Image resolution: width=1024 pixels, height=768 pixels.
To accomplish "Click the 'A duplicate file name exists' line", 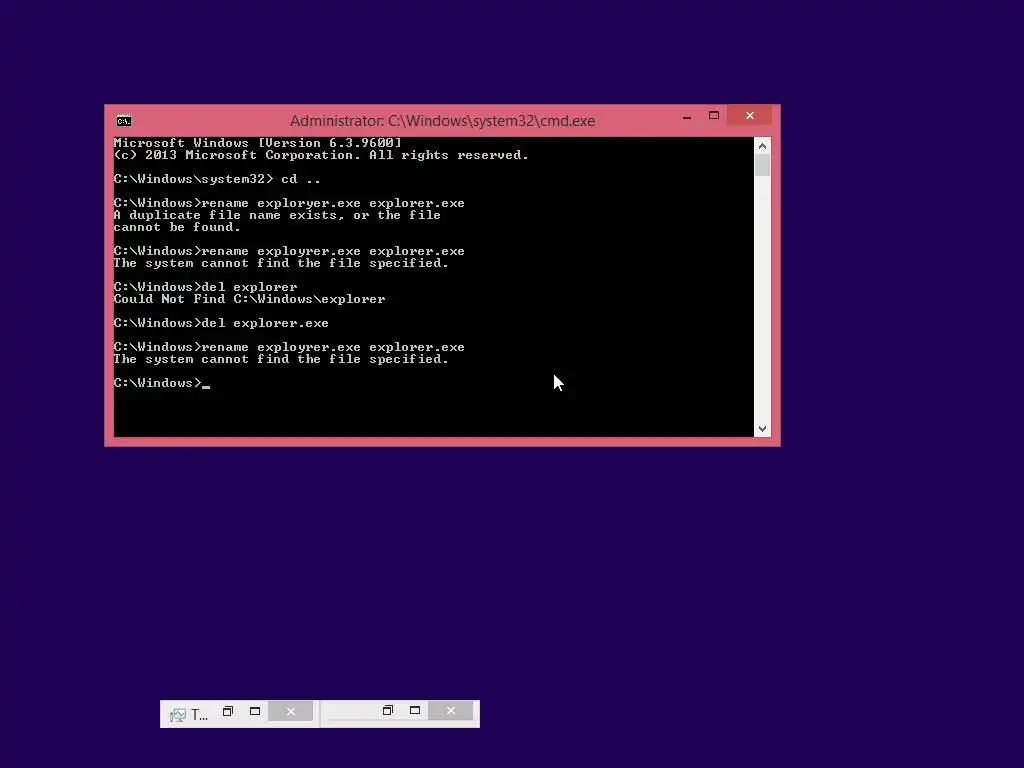I will pos(277,216).
